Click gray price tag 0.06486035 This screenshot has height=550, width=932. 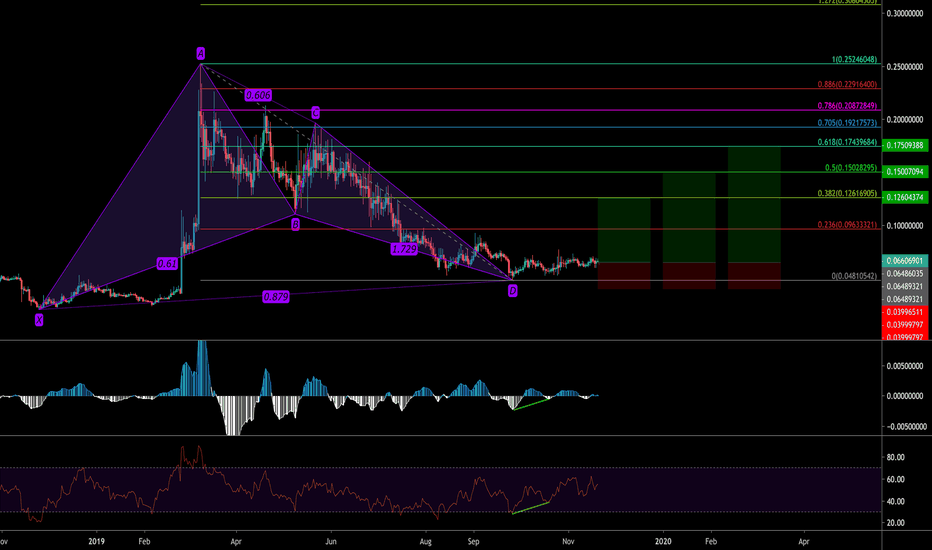pos(905,274)
